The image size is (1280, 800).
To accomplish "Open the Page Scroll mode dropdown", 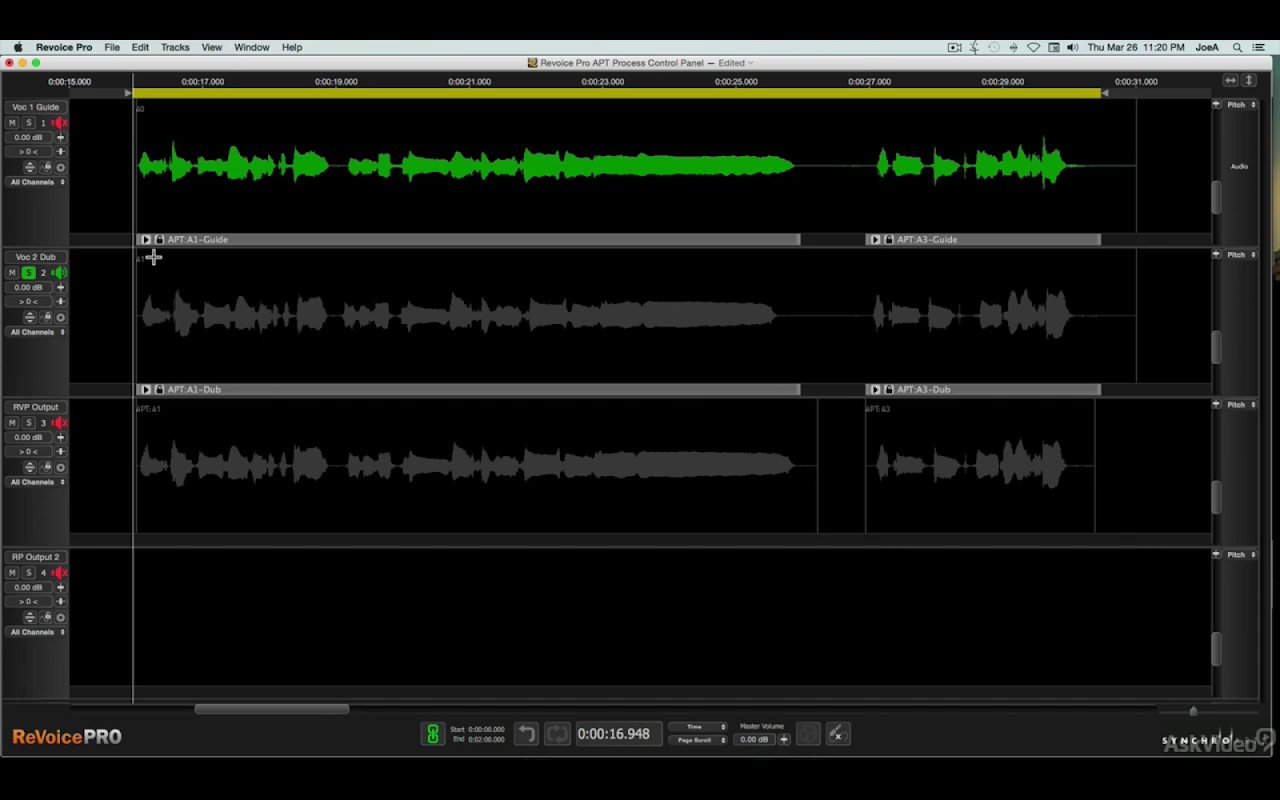I will [698, 740].
